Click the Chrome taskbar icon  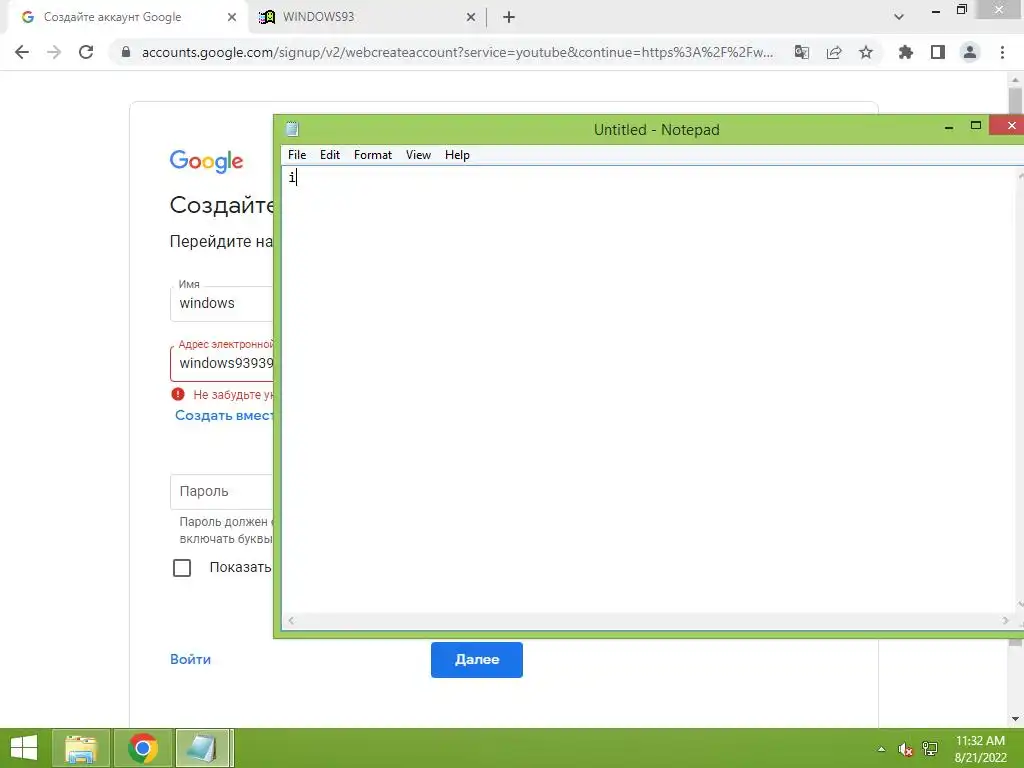(143, 748)
